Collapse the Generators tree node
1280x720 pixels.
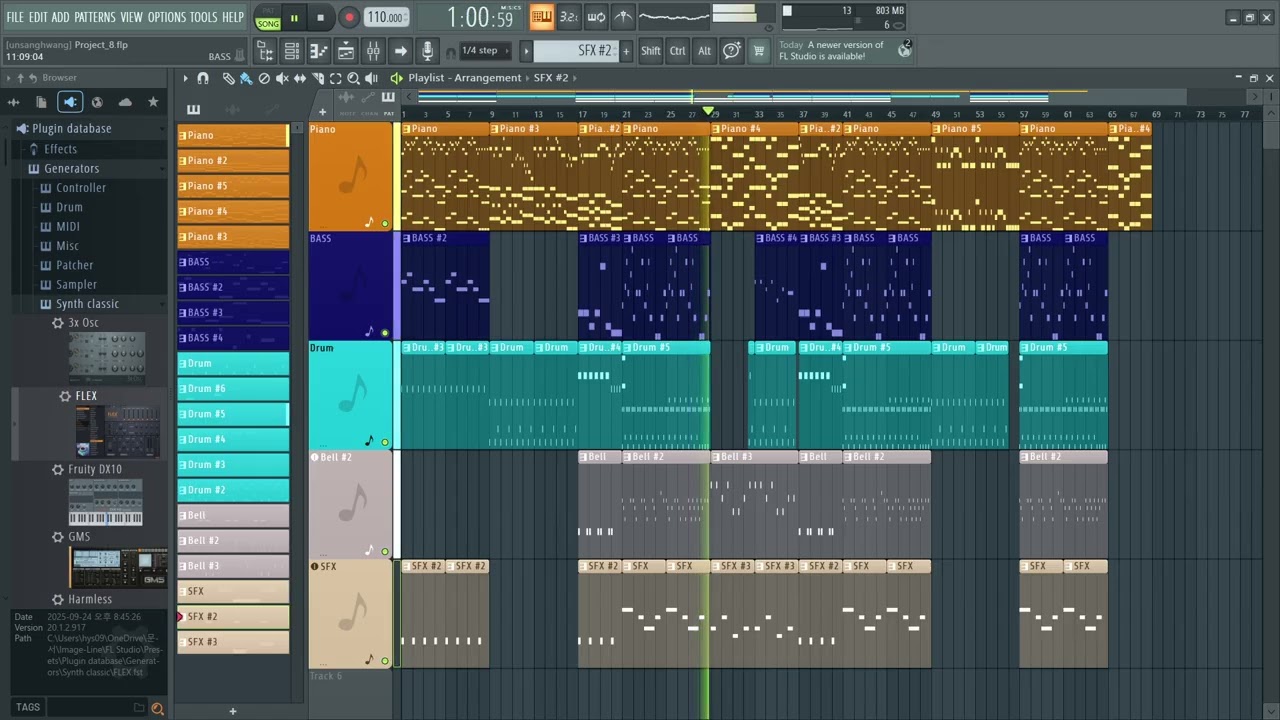(71, 168)
